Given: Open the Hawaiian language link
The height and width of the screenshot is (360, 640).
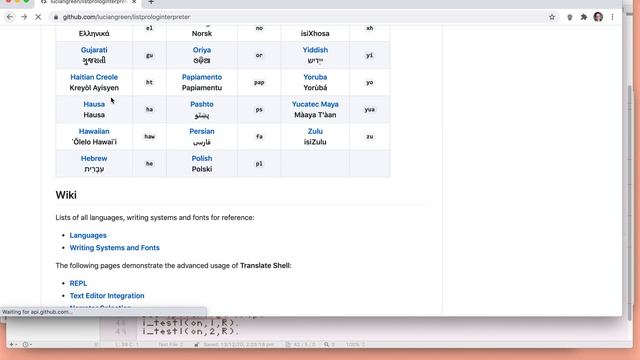Looking at the screenshot, I should (x=94, y=131).
